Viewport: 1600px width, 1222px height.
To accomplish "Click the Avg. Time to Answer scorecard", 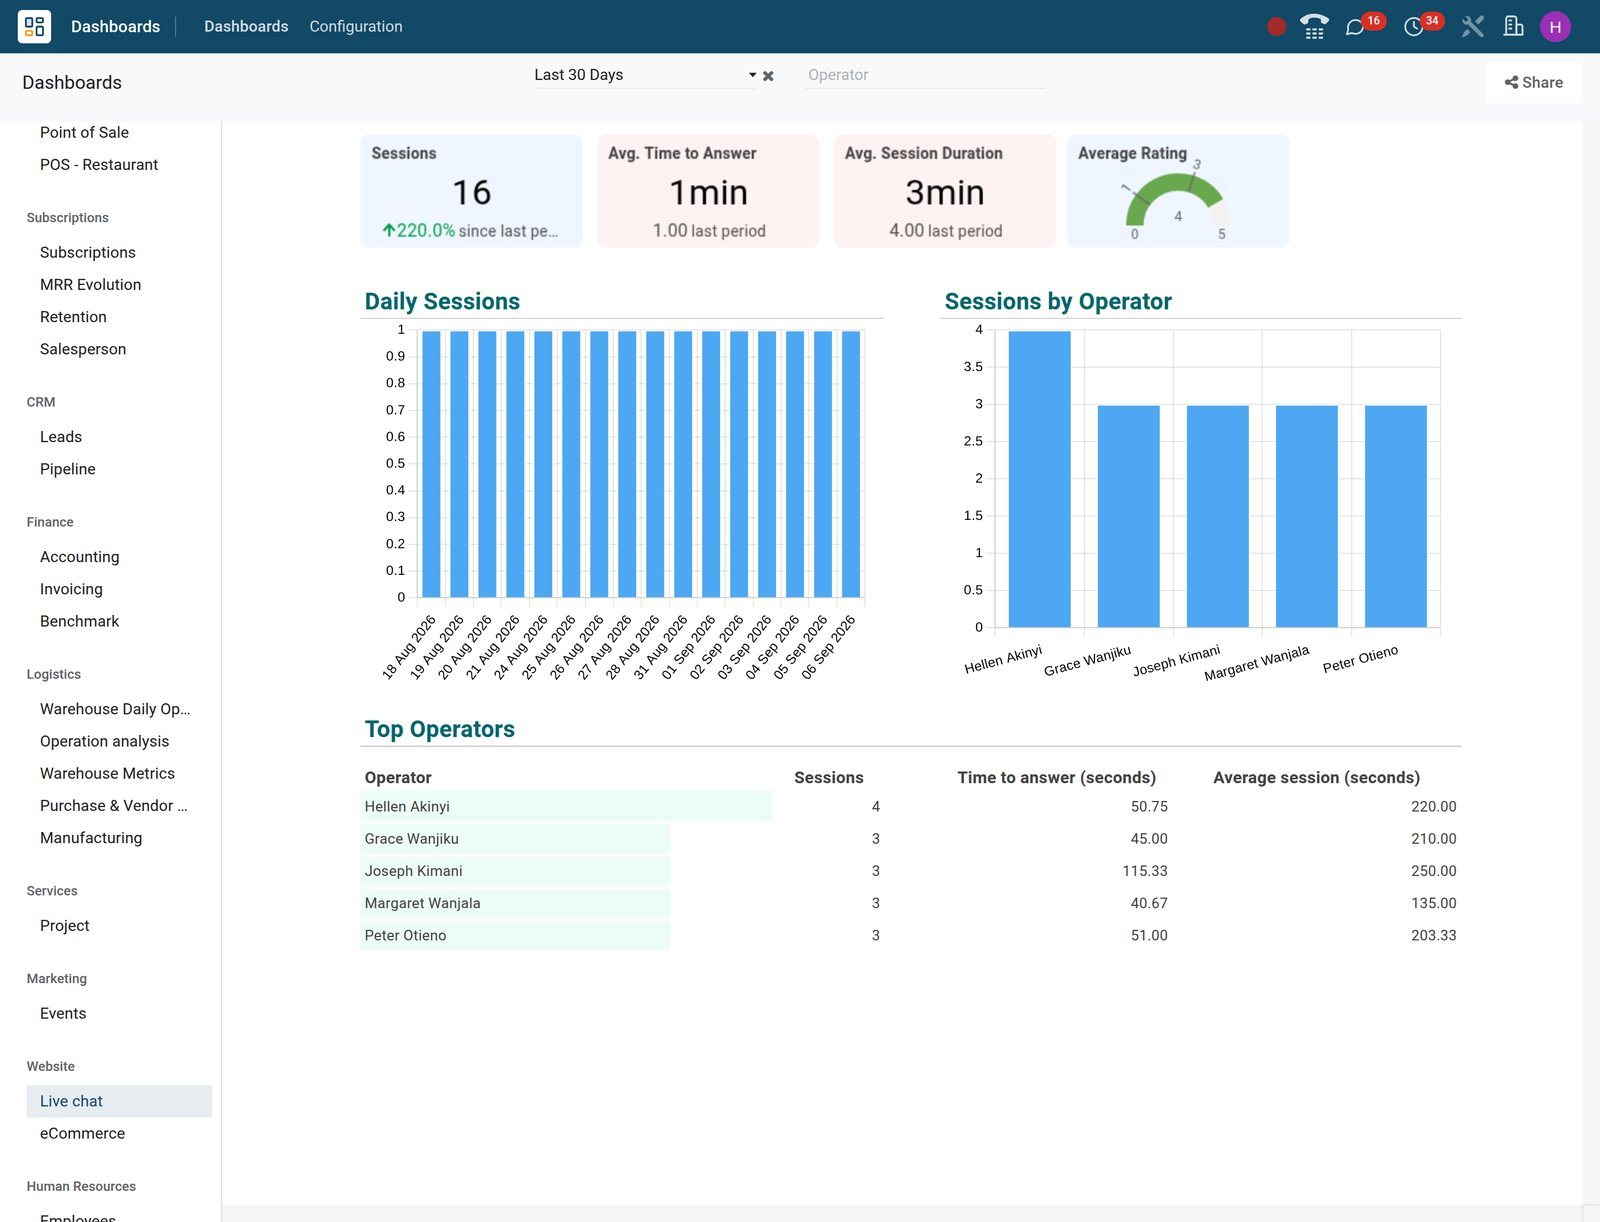I will [x=708, y=191].
